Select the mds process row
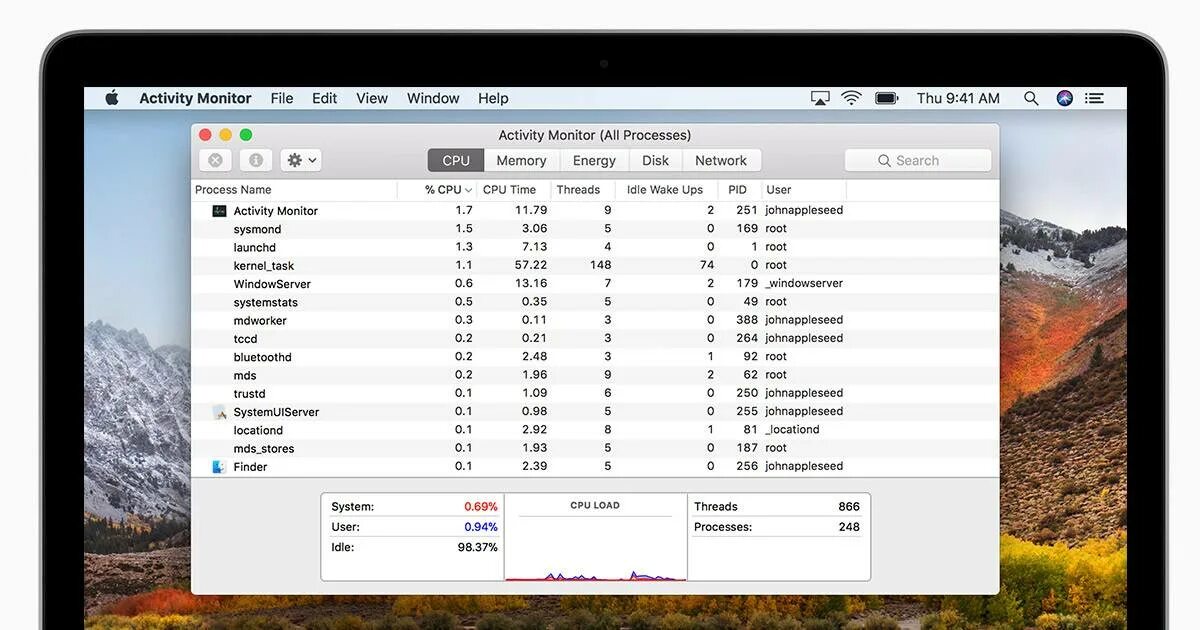 click(x=595, y=375)
